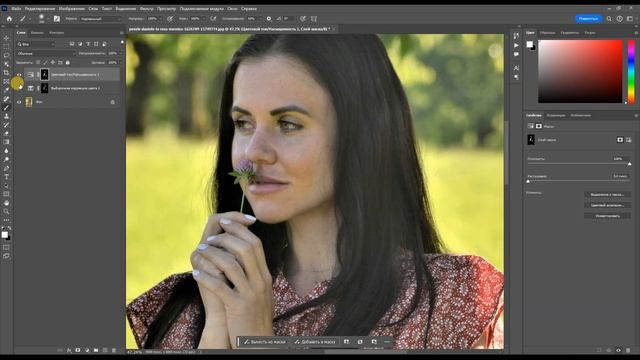This screenshot has height=360, width=640.
Task: Open the Изображение menu
Action: click(72, 8)
